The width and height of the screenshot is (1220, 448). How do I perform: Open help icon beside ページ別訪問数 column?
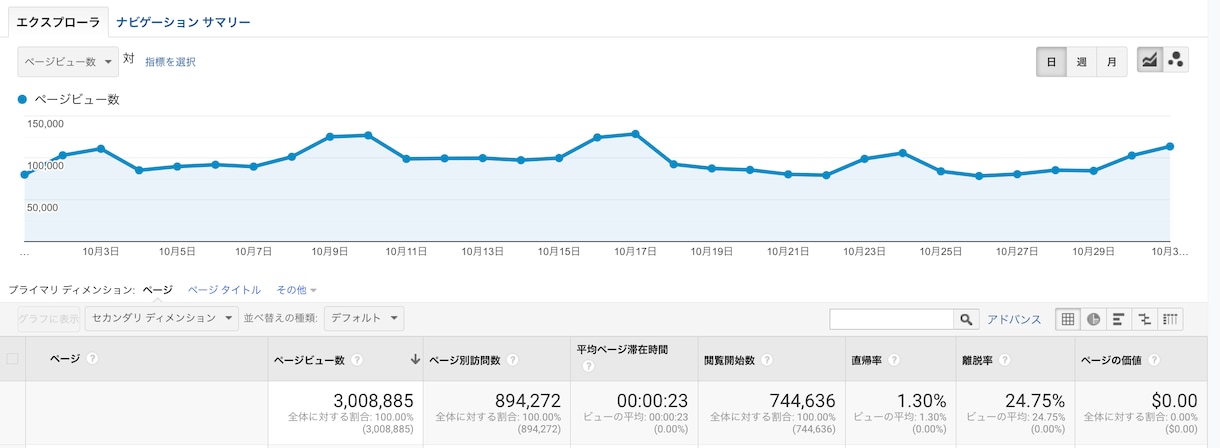tap(511, 360)
